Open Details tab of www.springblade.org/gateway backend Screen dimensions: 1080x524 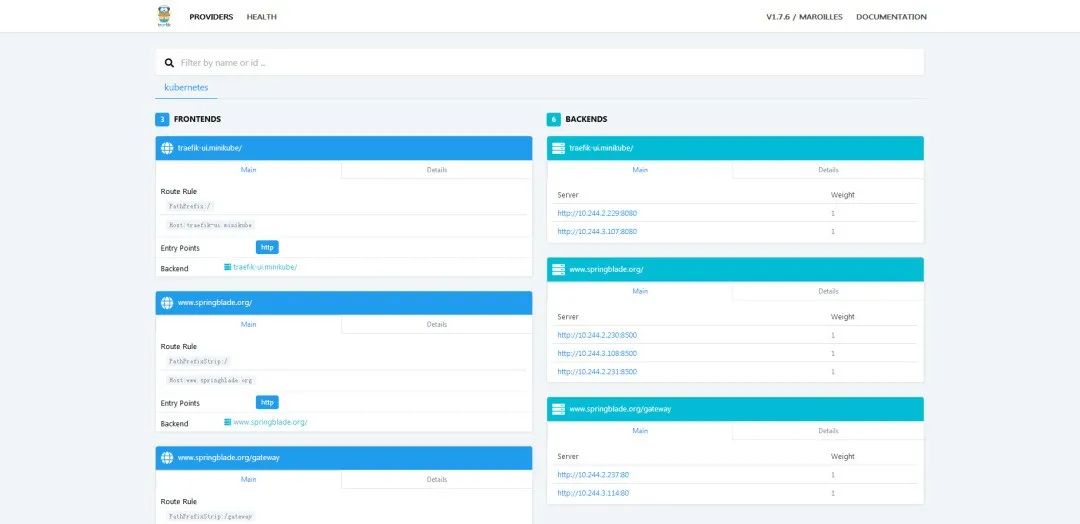tap(828, 430)
